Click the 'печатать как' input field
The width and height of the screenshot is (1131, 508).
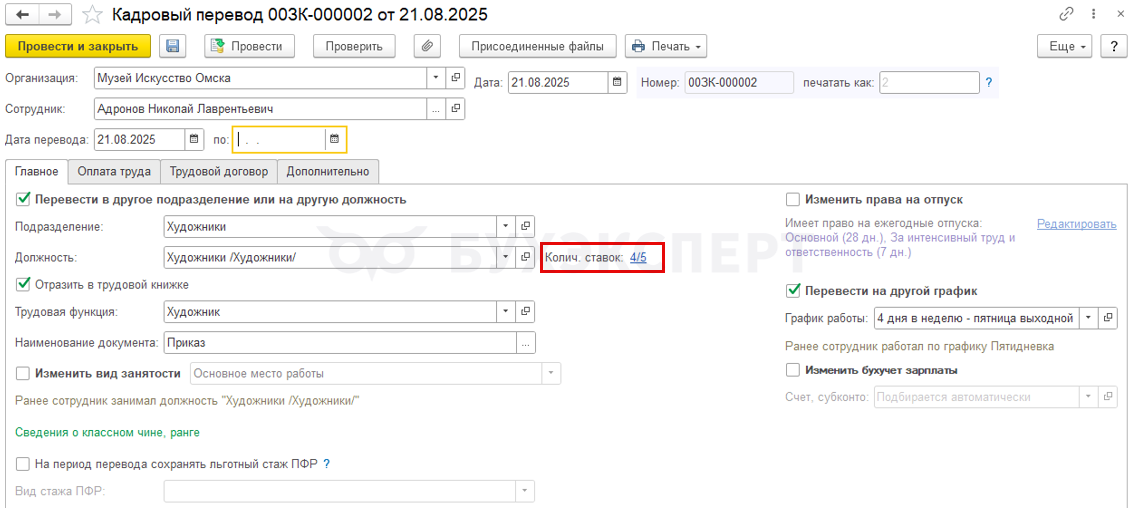928,82
